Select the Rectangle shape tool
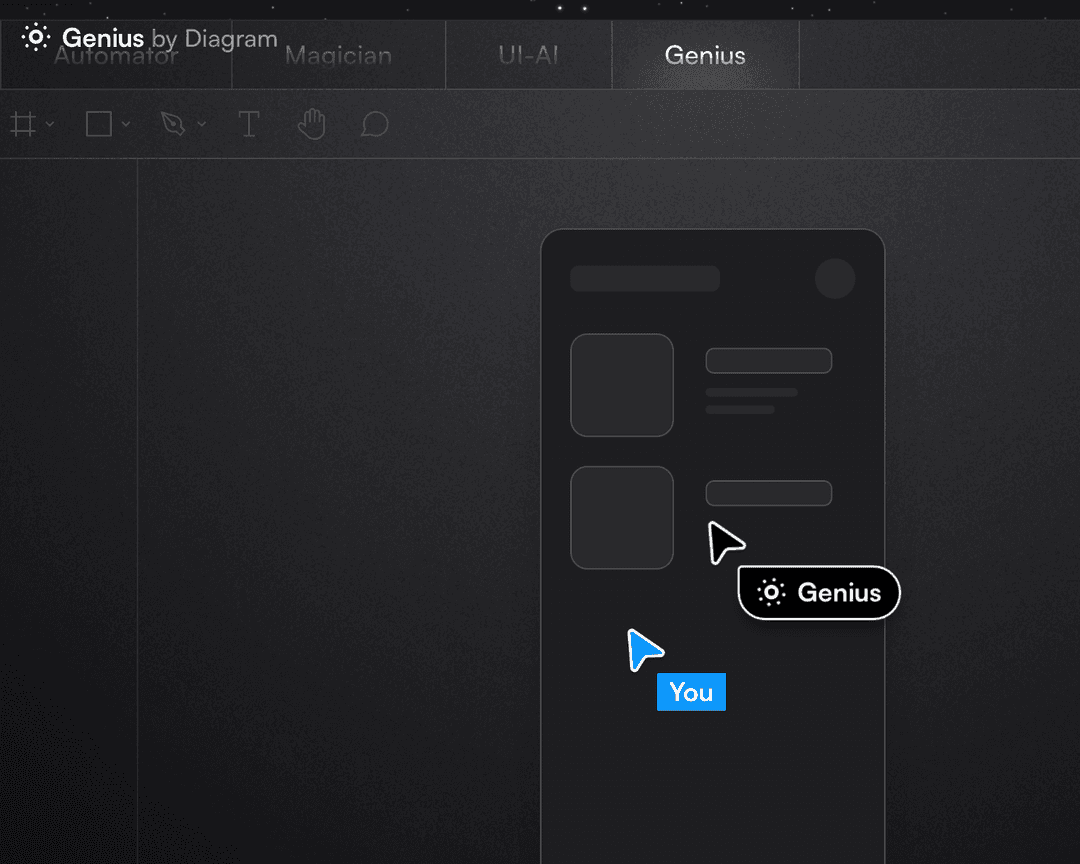This screenshot has height=864, width=1080. (x=98, y=125)
